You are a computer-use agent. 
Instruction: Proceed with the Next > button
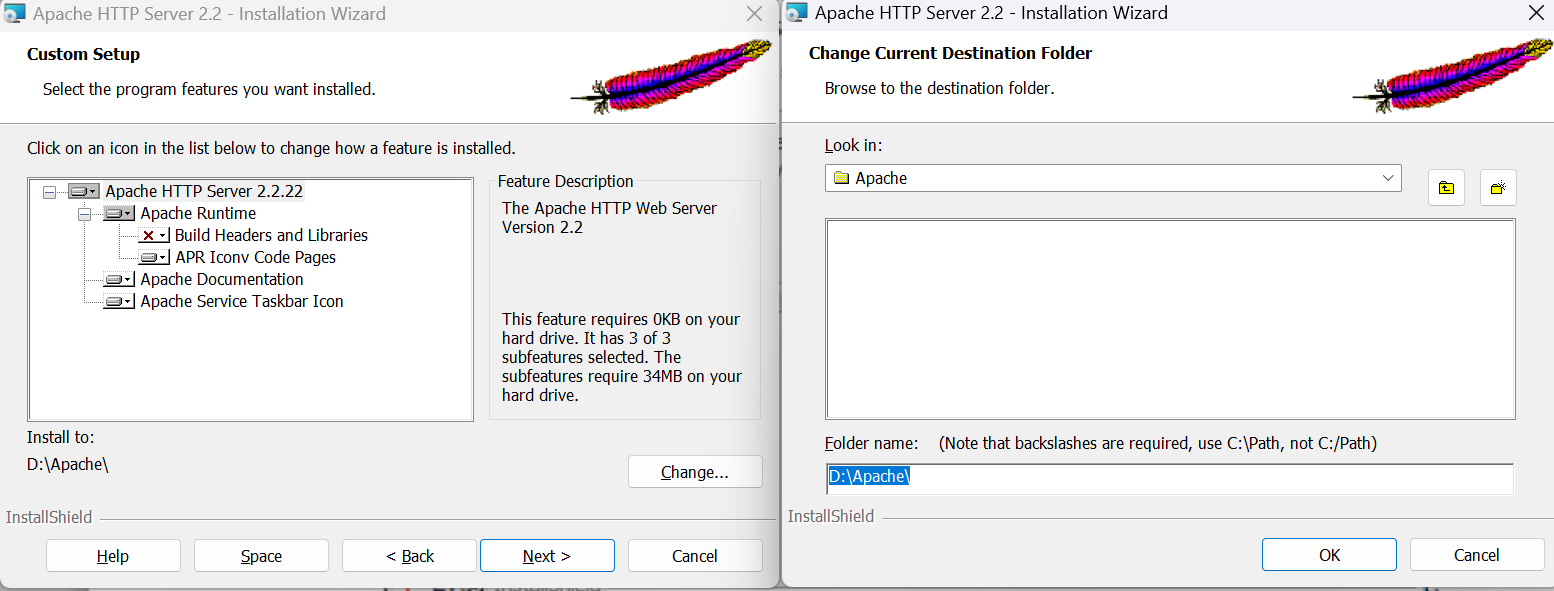(x=547, y=556)
